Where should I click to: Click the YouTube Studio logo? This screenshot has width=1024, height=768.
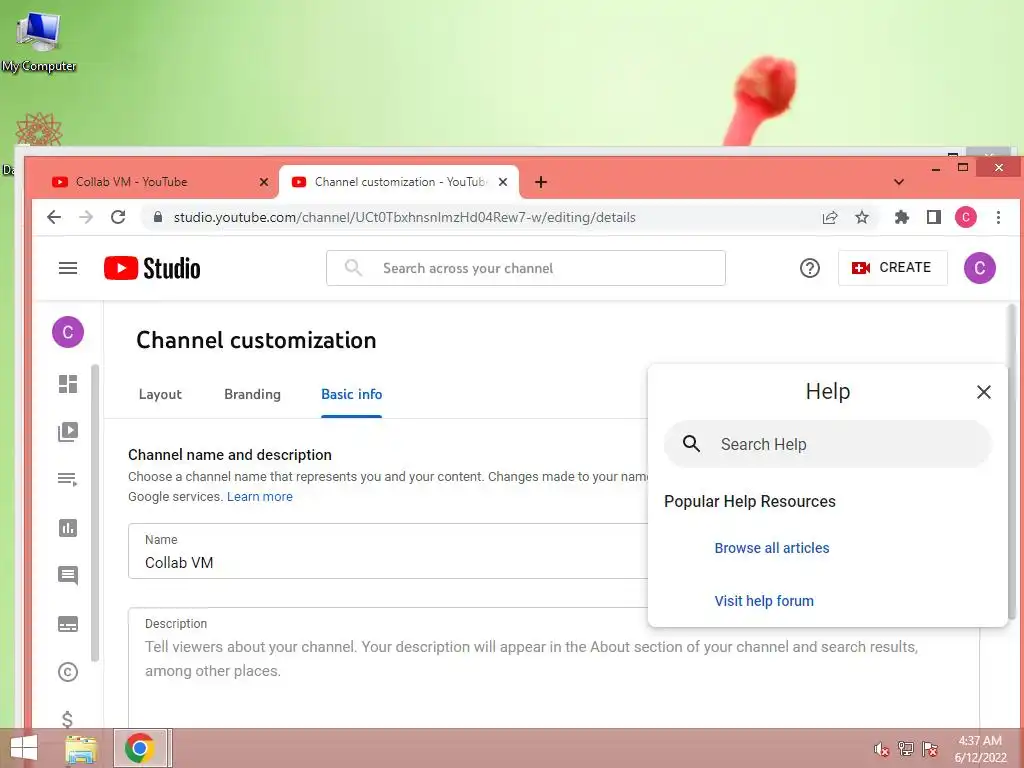(x=152, y=268)
